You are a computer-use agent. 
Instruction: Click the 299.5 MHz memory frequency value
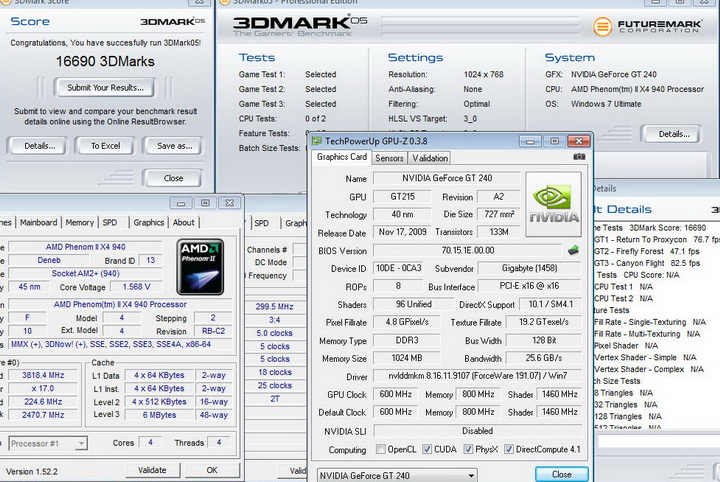[275, 307]
